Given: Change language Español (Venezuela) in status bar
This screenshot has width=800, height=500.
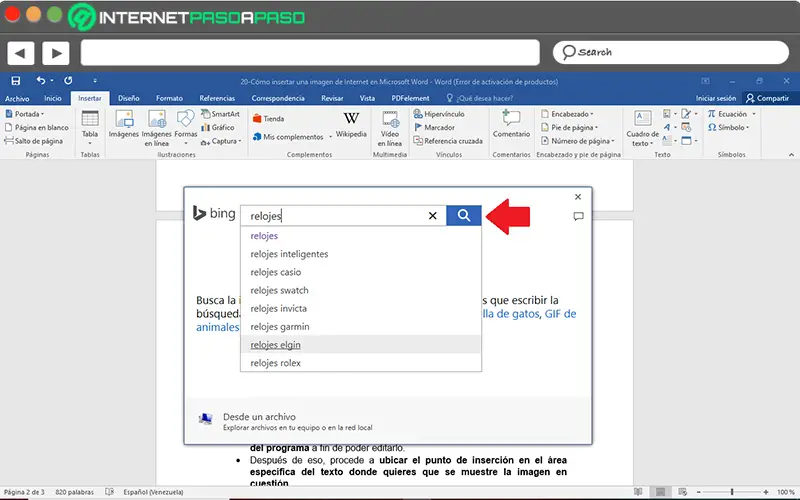Looking at the screenshot, I should (153, 492).
